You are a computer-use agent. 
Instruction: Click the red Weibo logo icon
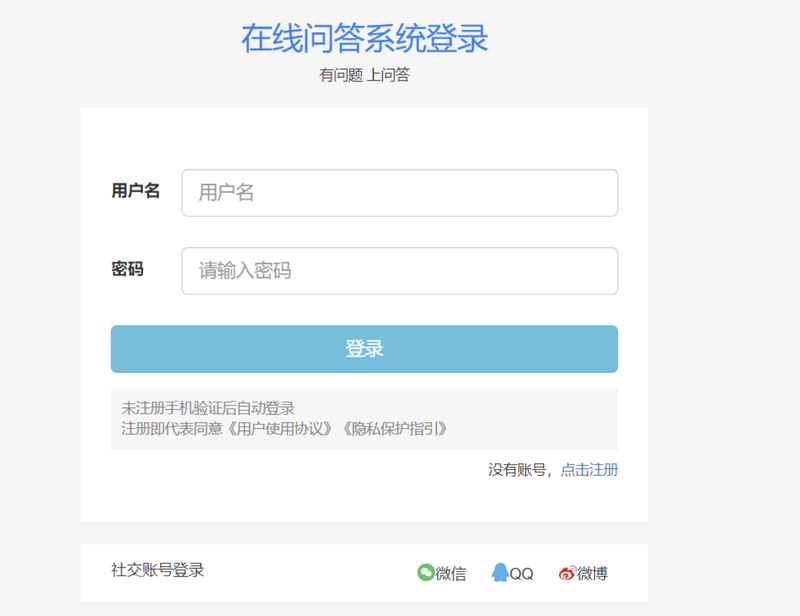click(x=567, y=573)
